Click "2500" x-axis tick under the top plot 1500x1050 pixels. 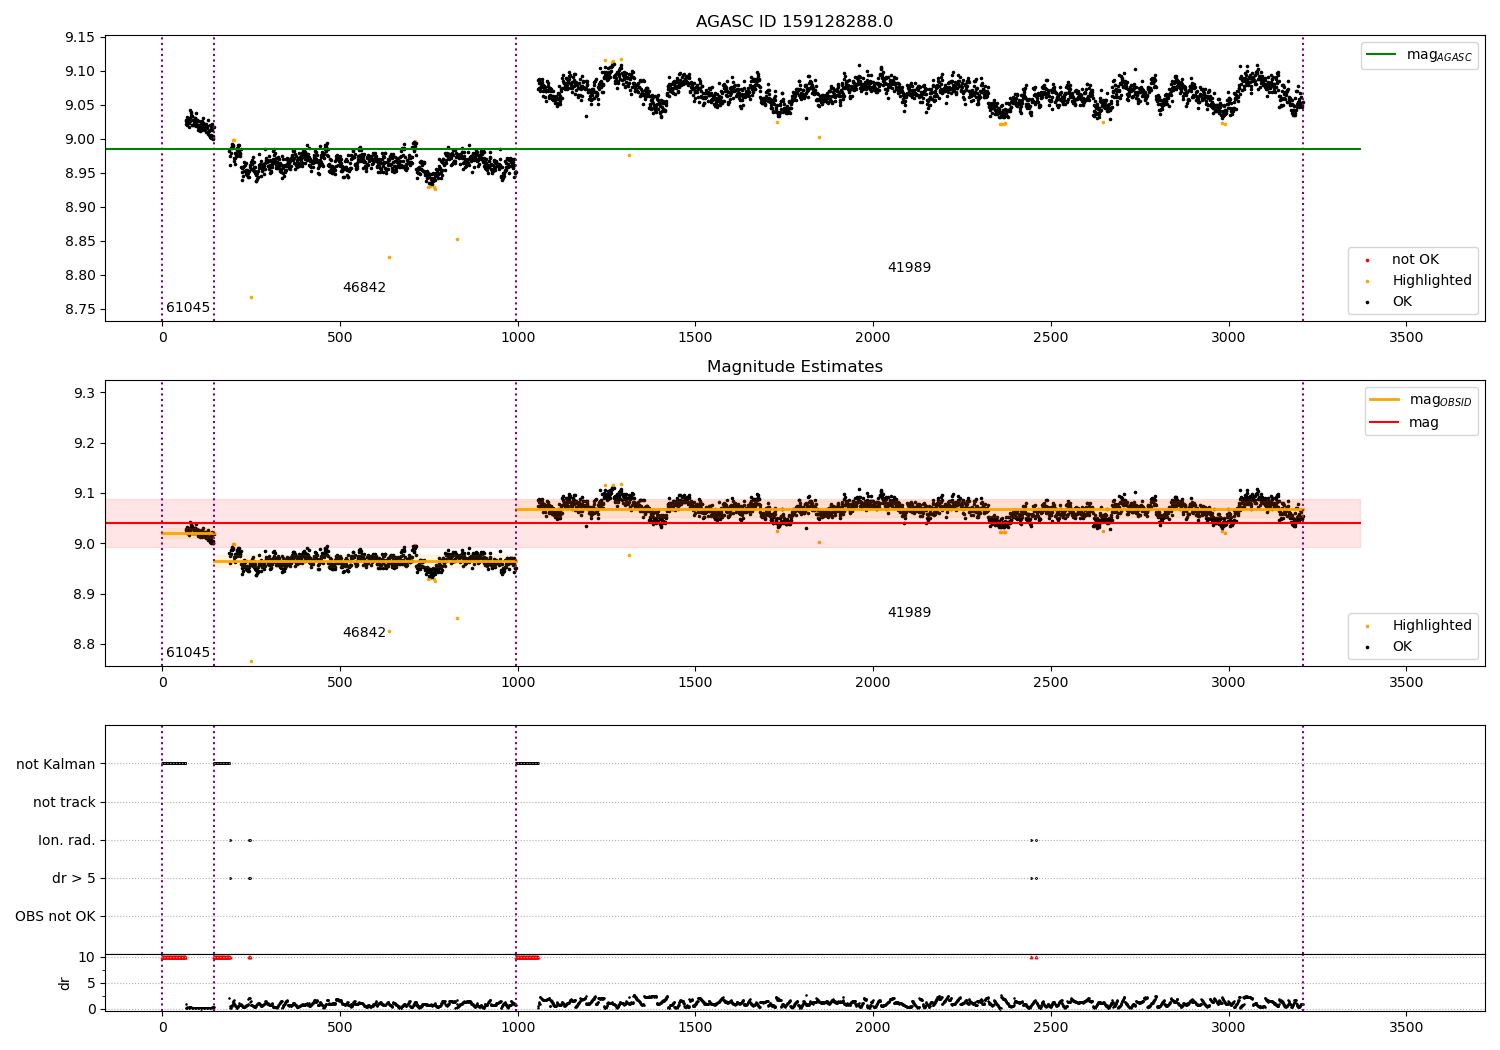[1050, 338]
